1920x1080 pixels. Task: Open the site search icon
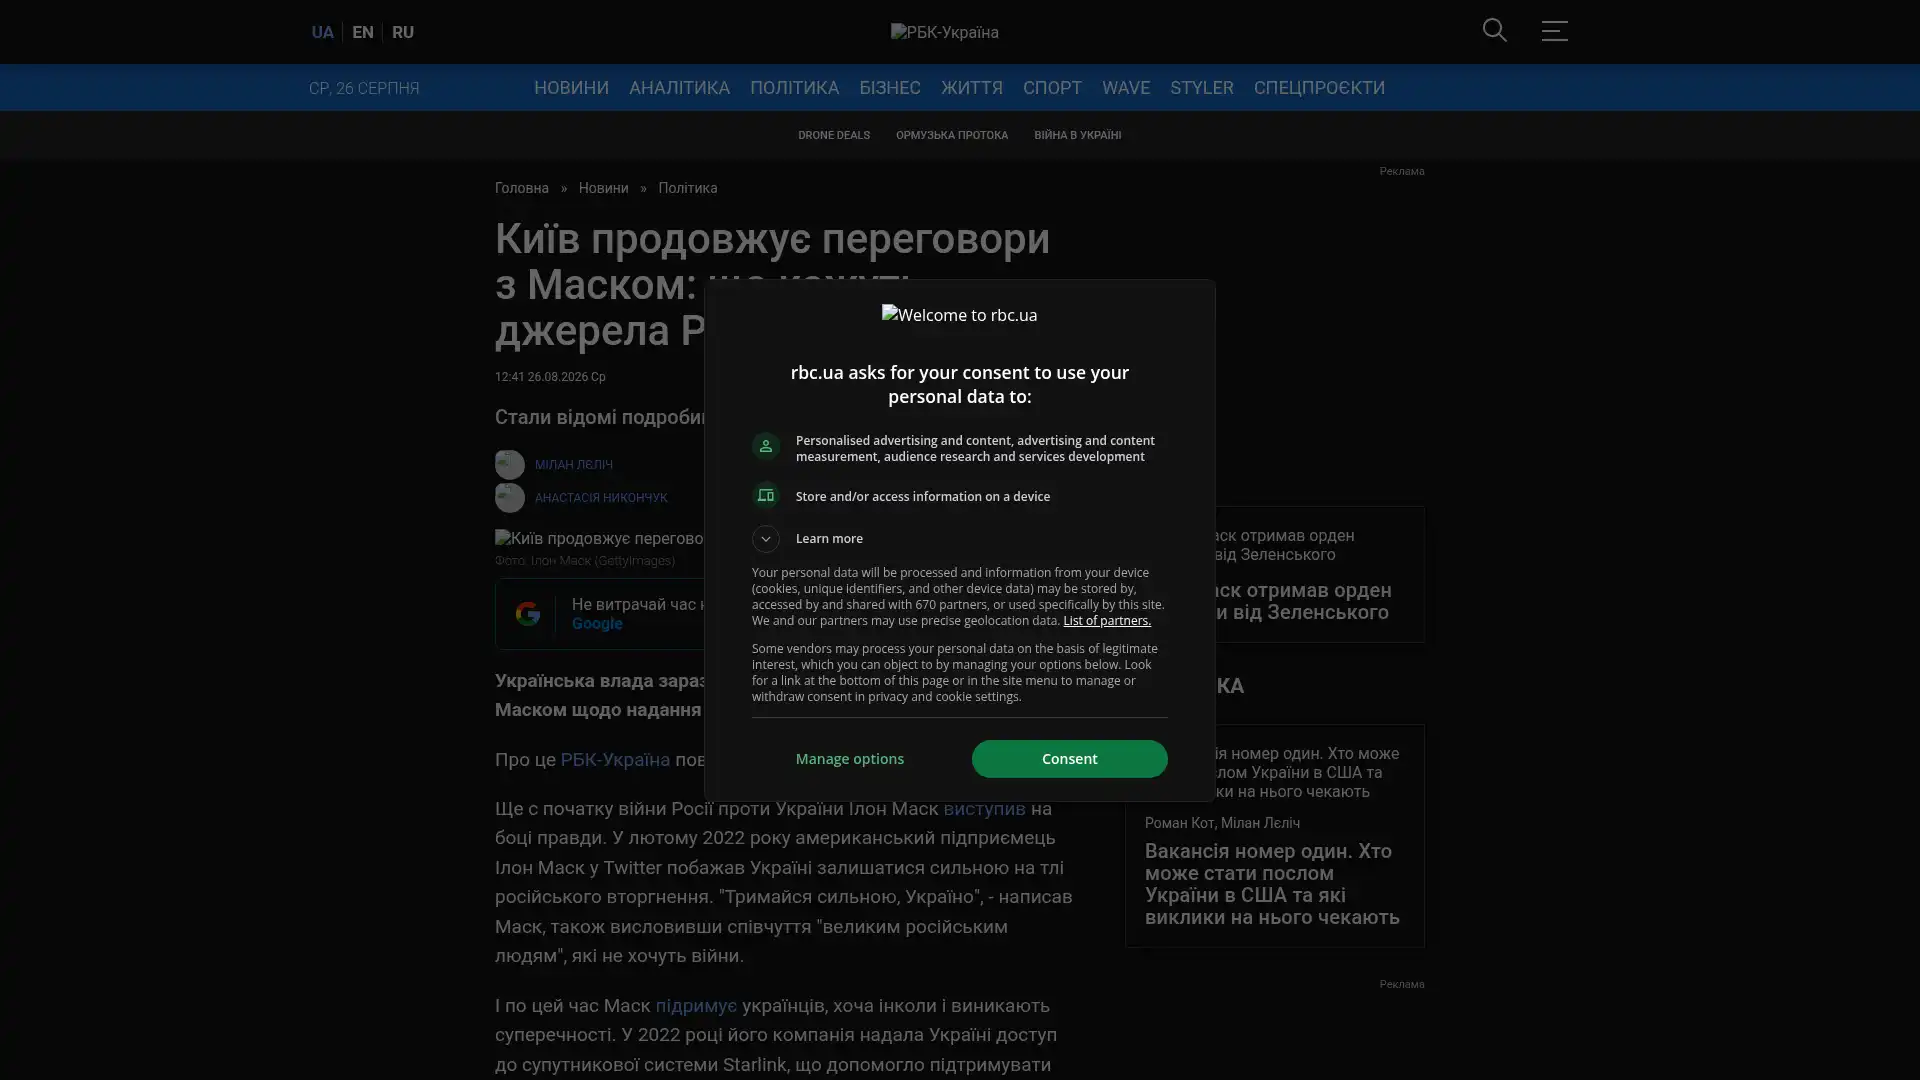click(x=1494, y=31)
